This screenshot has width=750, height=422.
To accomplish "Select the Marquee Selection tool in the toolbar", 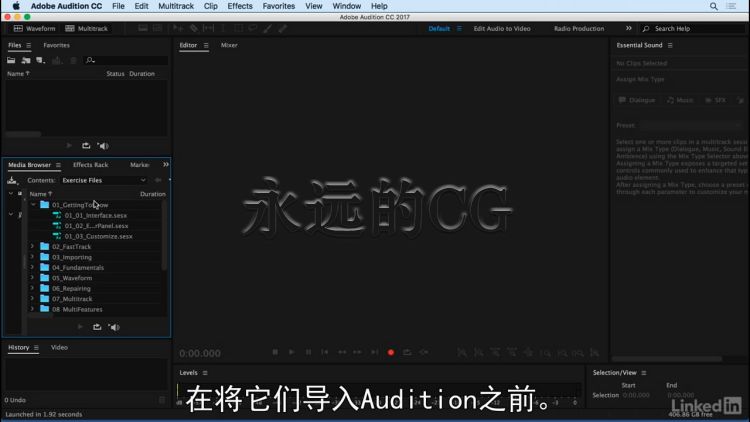I will coord(238,28).
